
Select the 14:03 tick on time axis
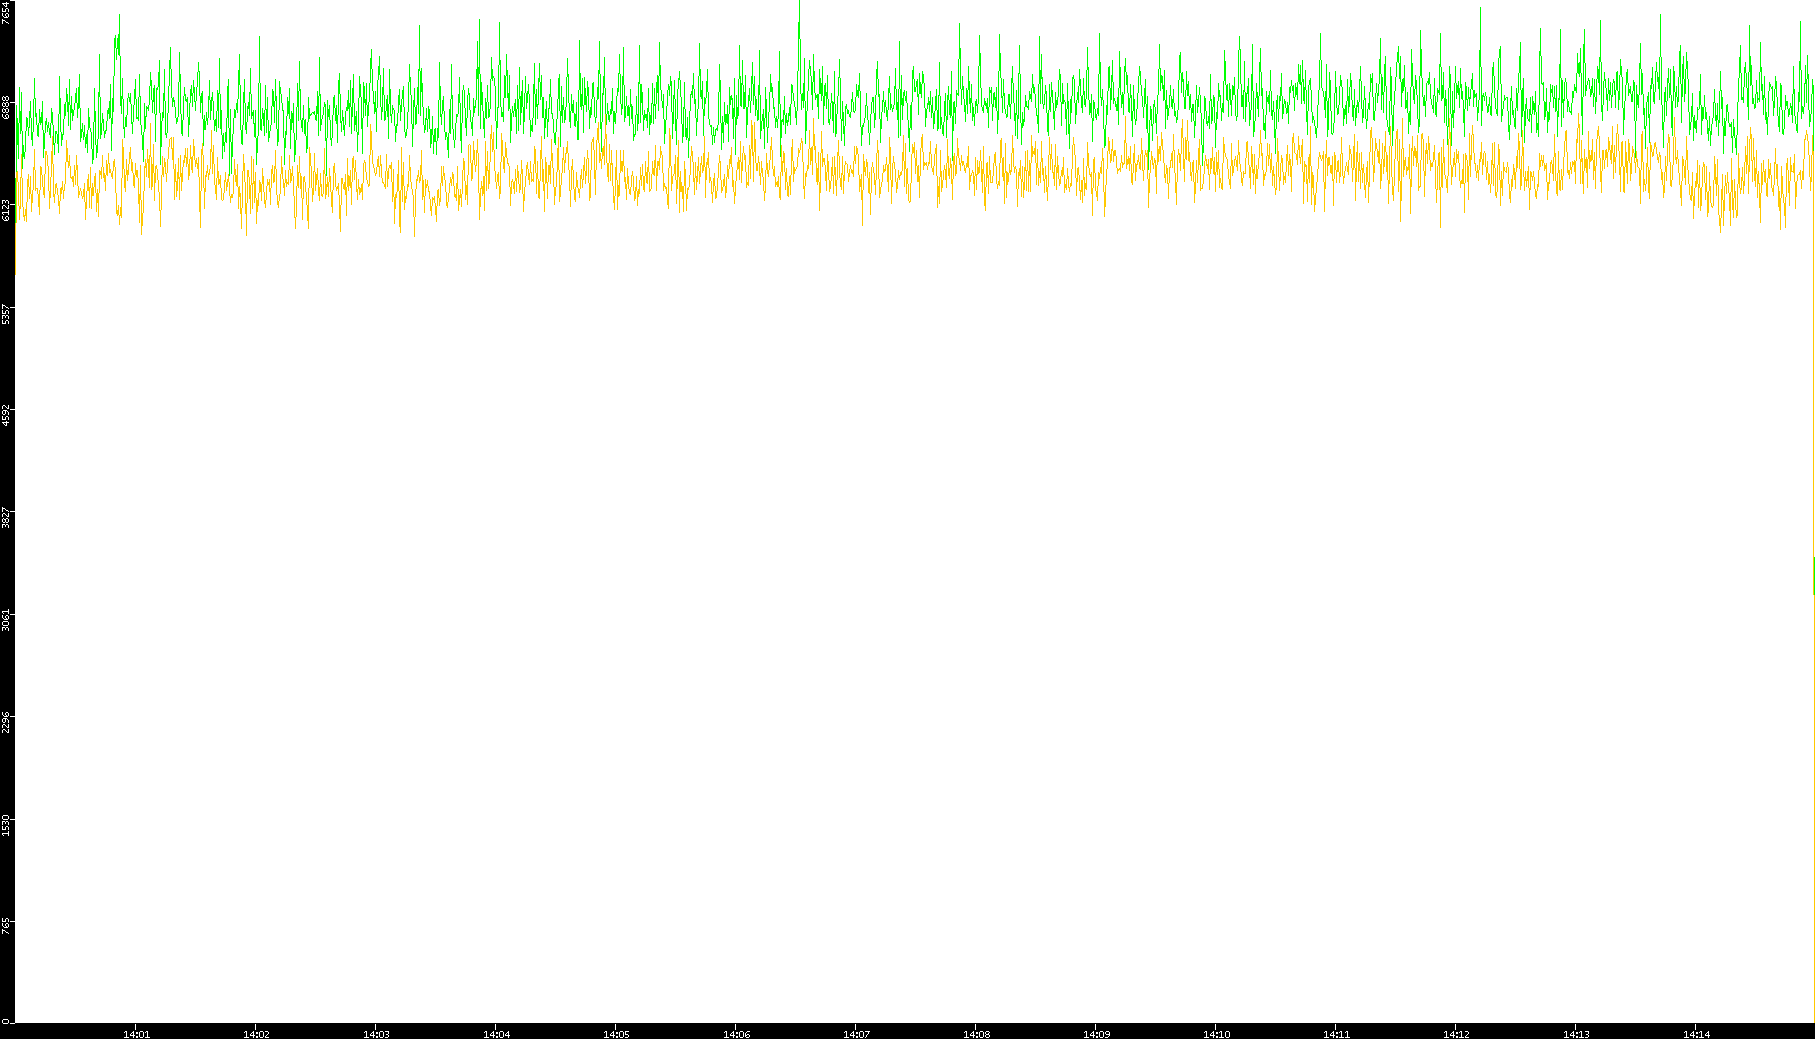coord(376,1034)
